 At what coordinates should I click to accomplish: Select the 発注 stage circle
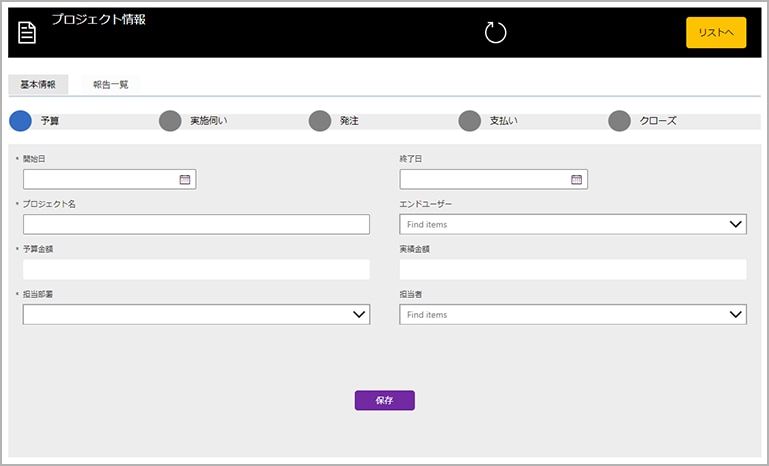pos(320,121)
